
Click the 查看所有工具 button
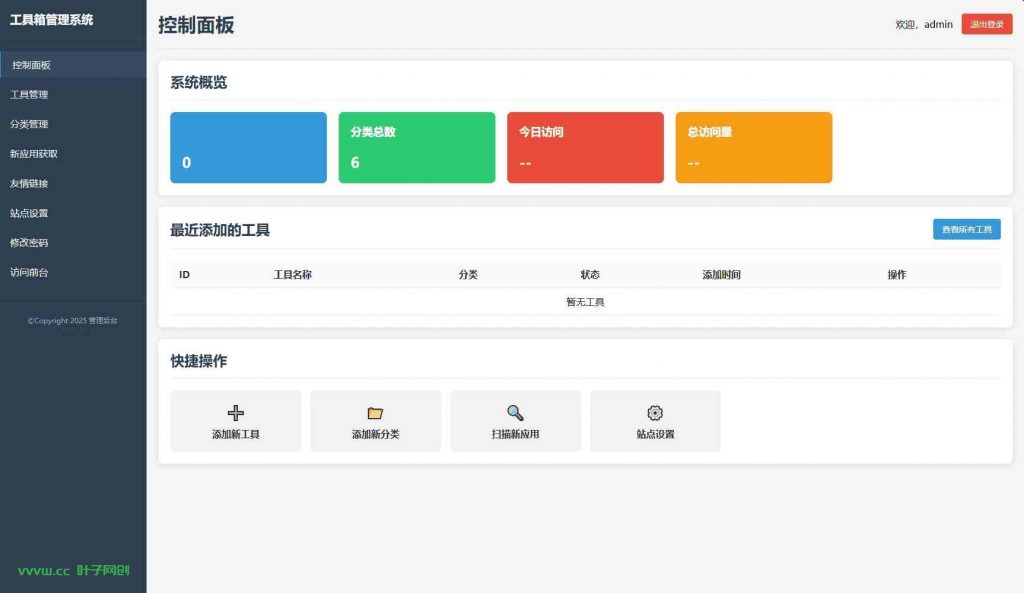967,229
